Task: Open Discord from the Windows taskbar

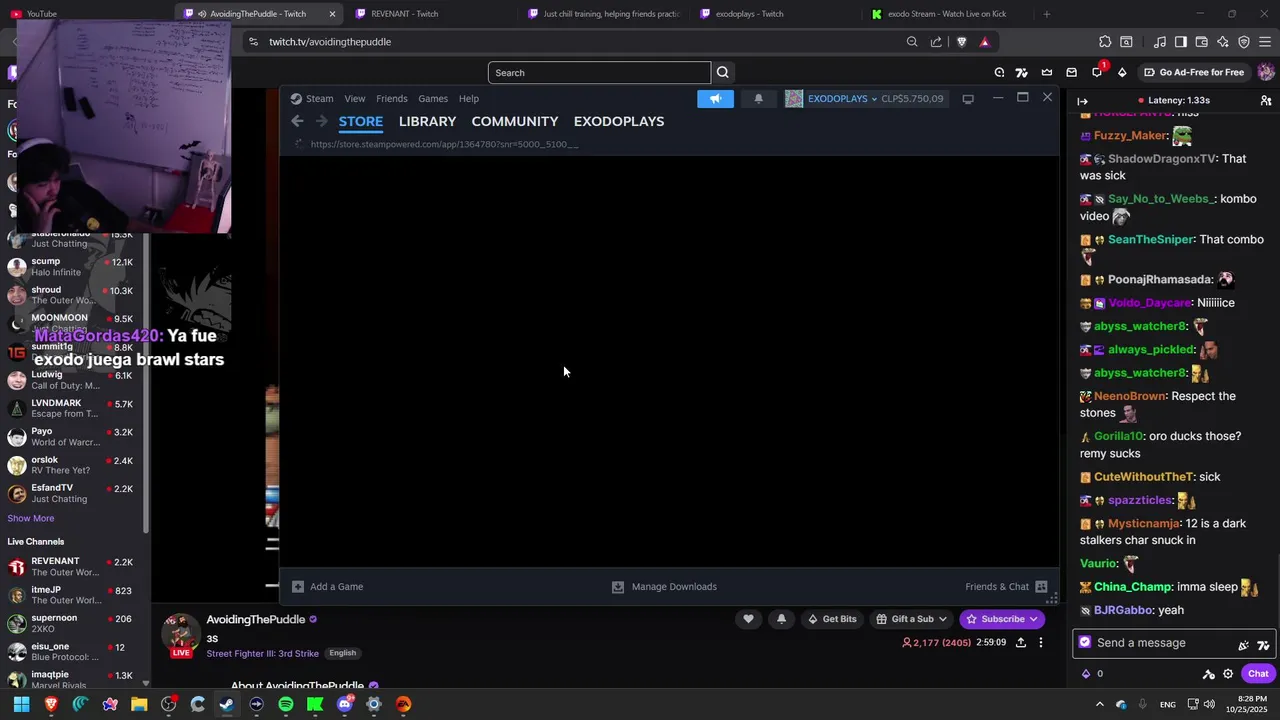Action: 345,704
